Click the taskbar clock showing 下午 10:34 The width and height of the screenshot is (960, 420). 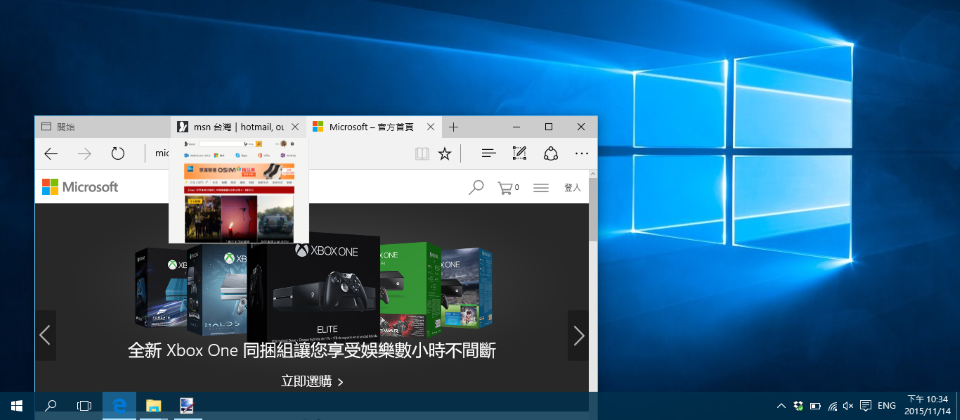pos(928,405)
